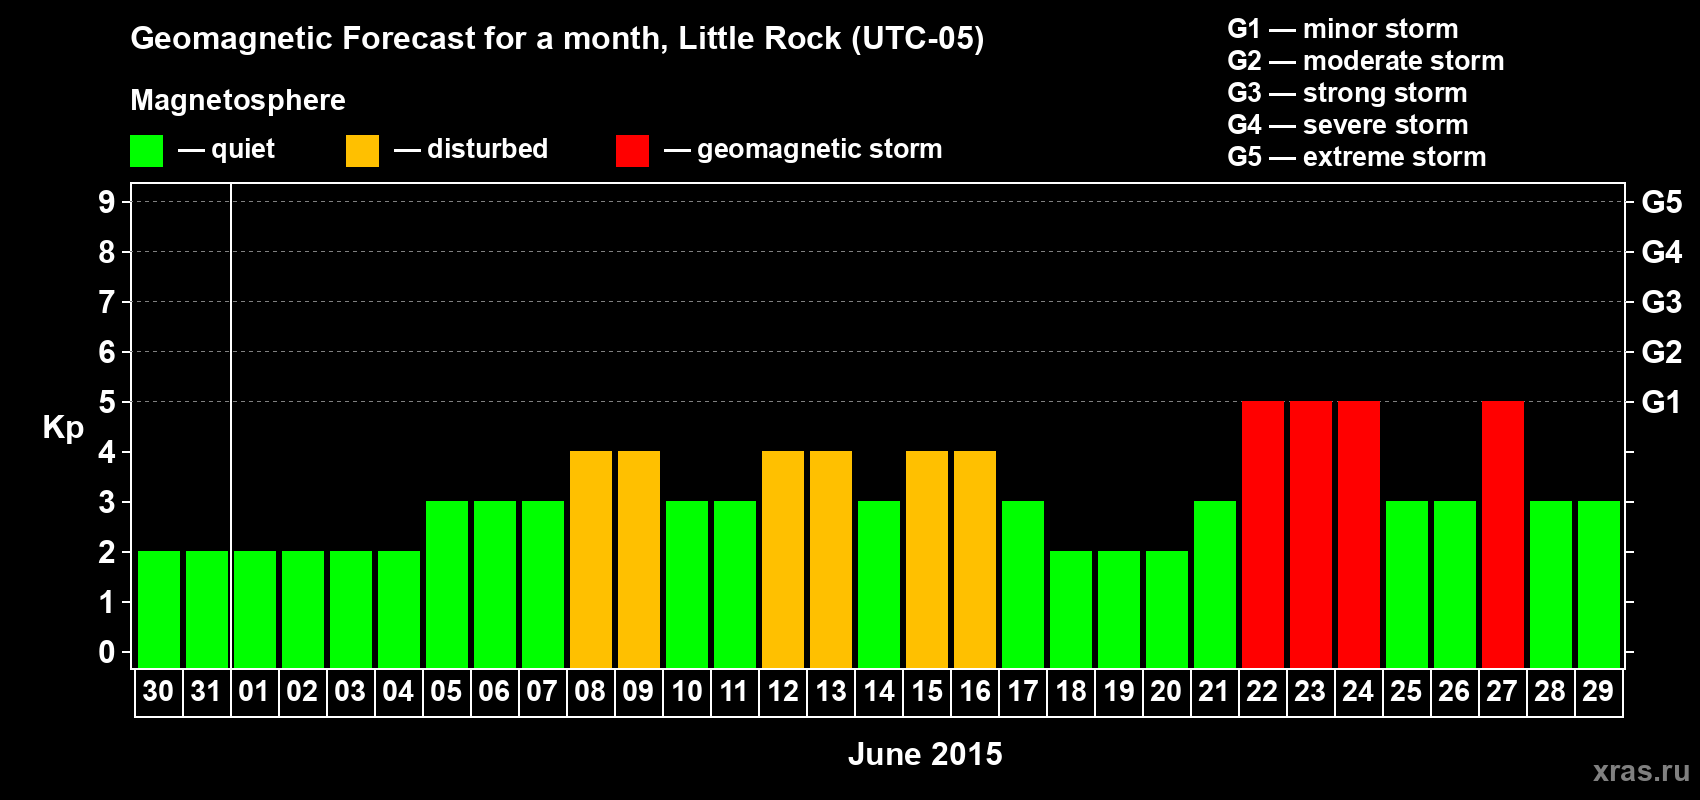Select the orange bar for day 09
The height and width of the screenshot is (800, 1700).
(x=639, y=559)
